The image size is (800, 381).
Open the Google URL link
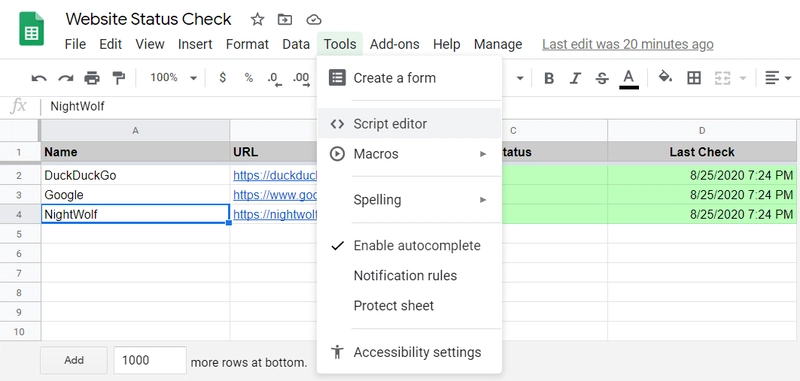pos(275,195)
